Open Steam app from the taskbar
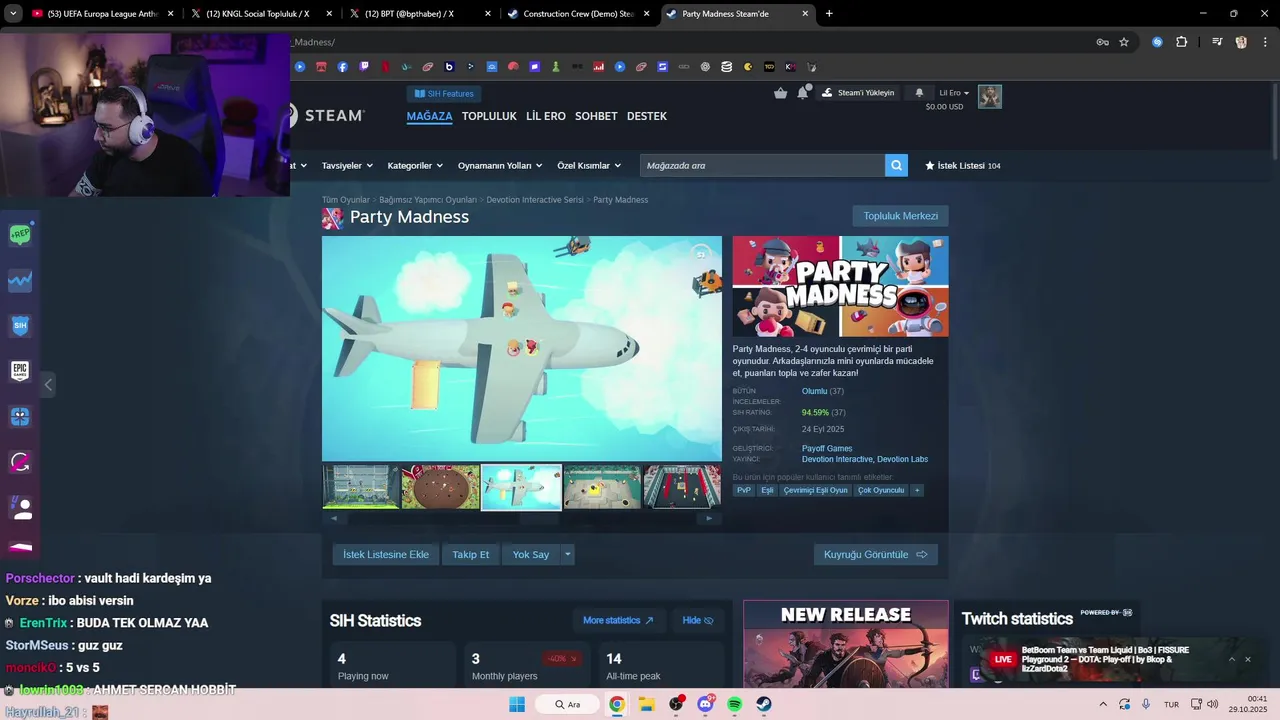The width and height of the screenshot is (1280, 720). (x=764, y=704)
